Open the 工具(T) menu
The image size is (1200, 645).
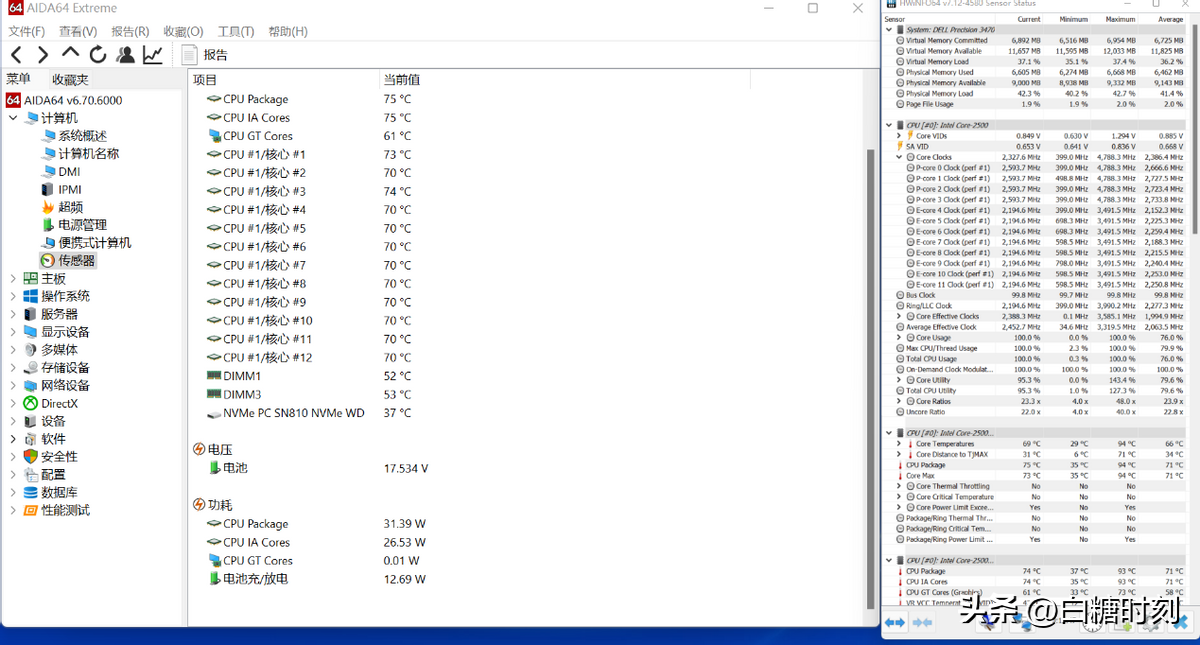pos(236,32)
